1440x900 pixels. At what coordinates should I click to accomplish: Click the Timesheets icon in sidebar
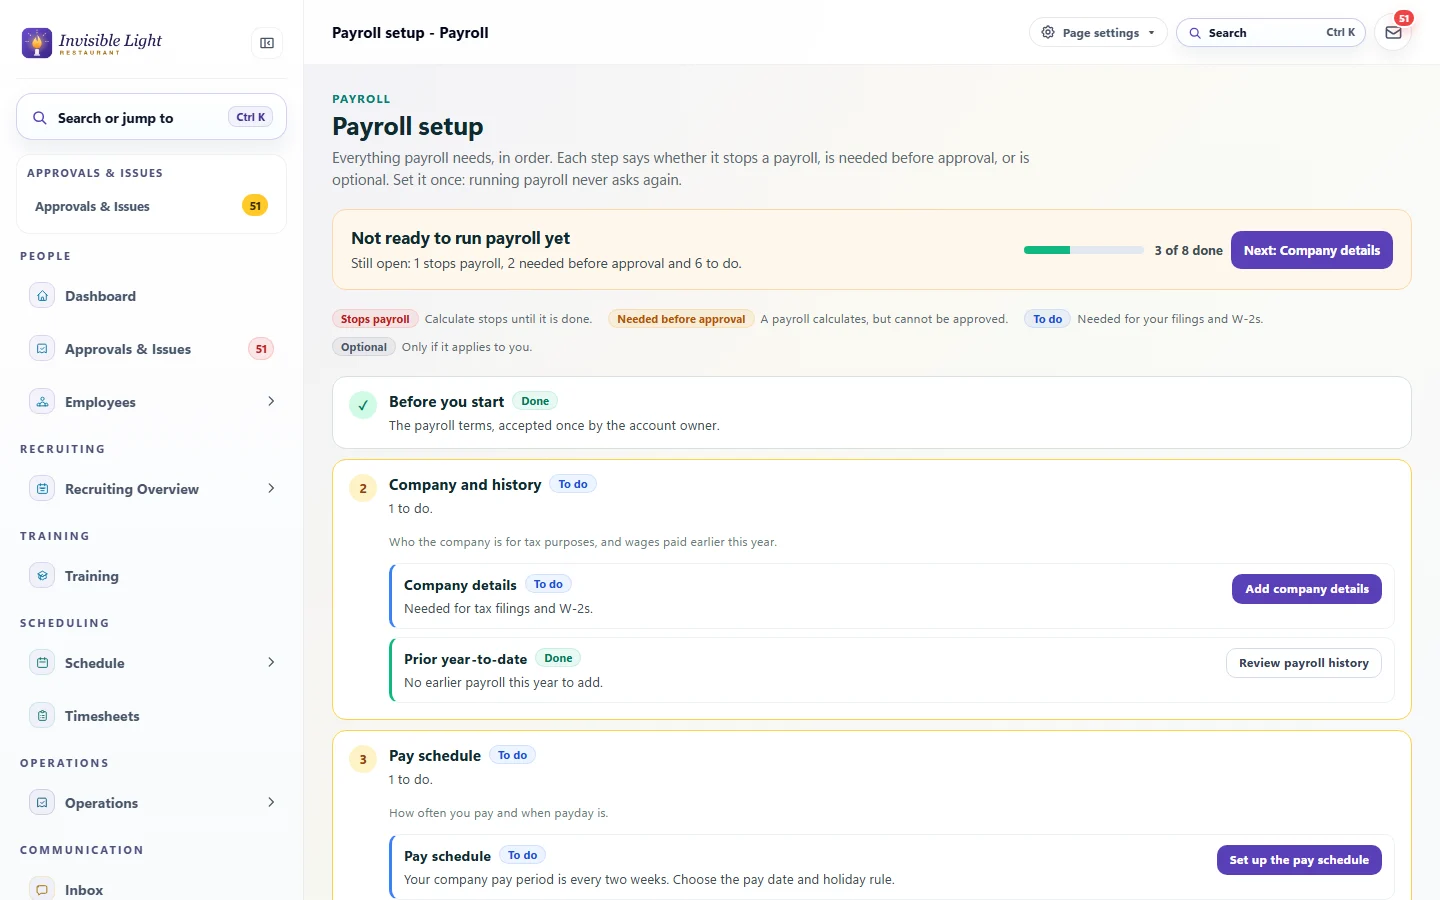click(42, 716)
